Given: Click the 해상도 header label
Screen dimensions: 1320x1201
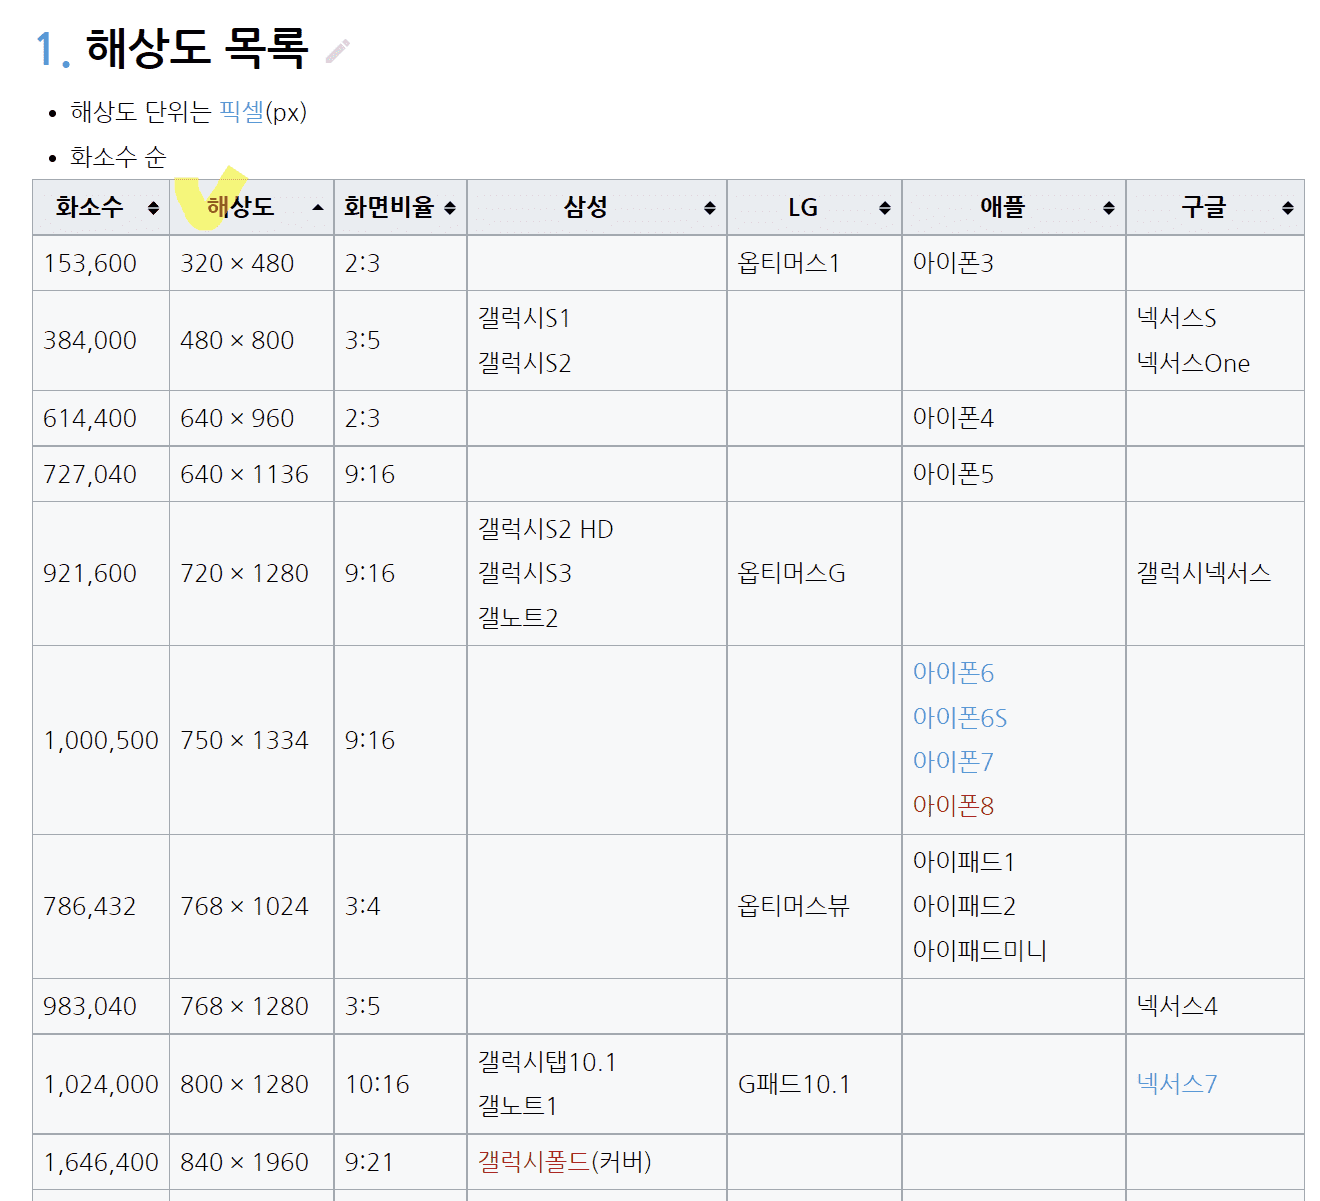Looking at the screenshot, I should tap(240, 207).
